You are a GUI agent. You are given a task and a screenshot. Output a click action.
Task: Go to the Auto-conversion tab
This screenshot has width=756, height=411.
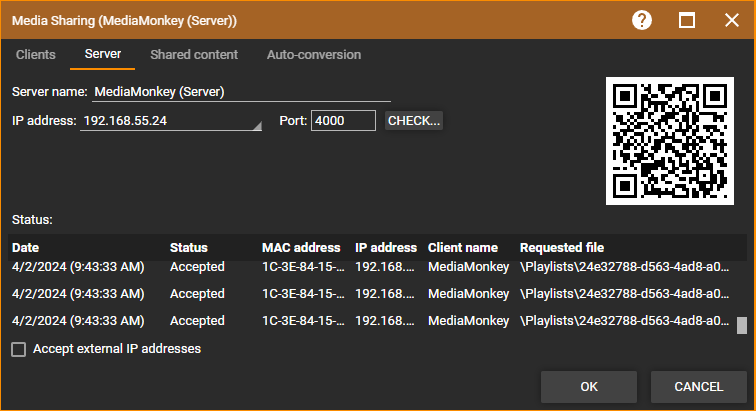(313, 55)
